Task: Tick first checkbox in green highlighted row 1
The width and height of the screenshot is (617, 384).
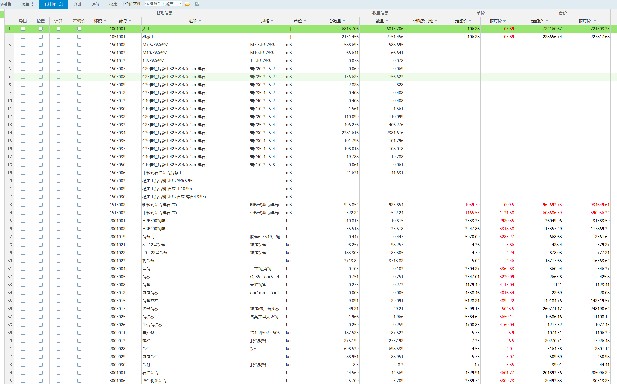Action: (x=23, y=29)
